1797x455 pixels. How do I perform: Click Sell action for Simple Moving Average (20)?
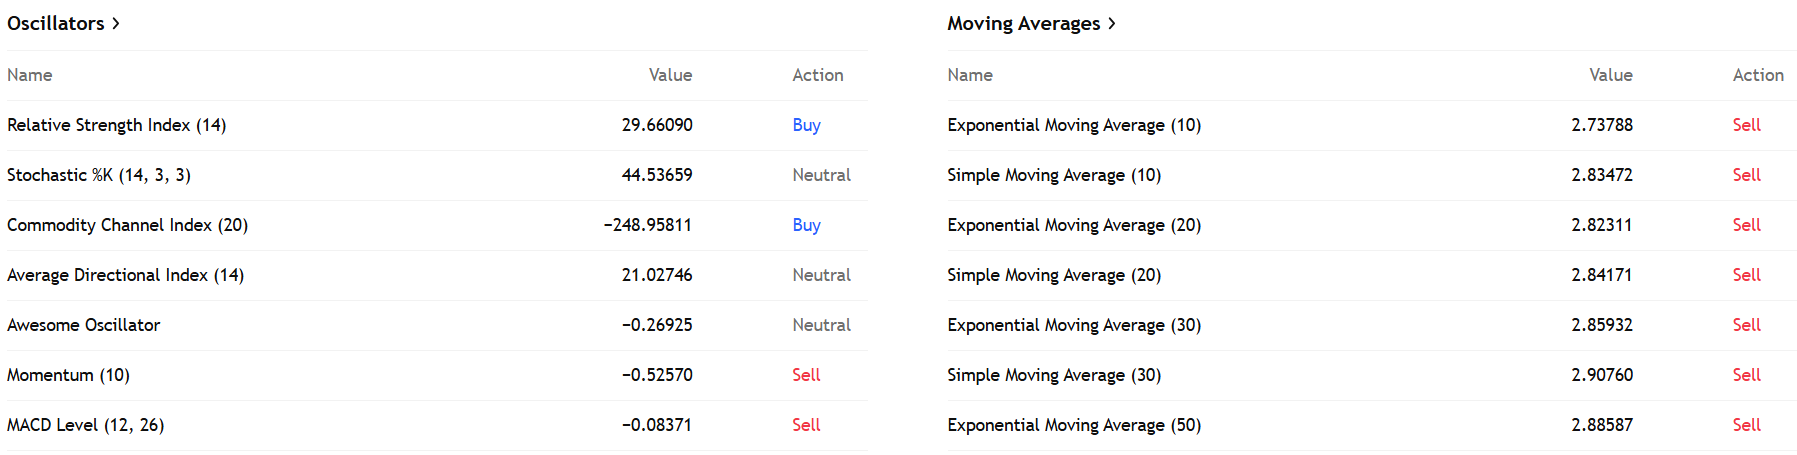(x=1746, y=275)
